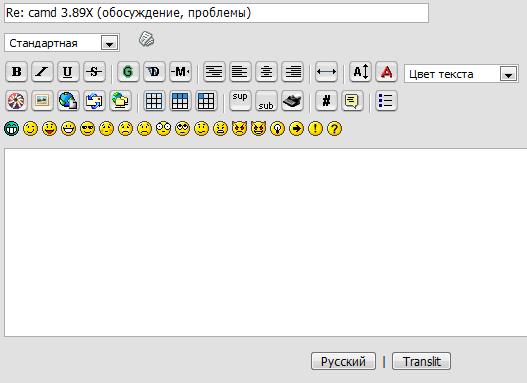Insert an image tag
Image resolution: width=527 pixels, height=383 pixels.
(42, 100)
